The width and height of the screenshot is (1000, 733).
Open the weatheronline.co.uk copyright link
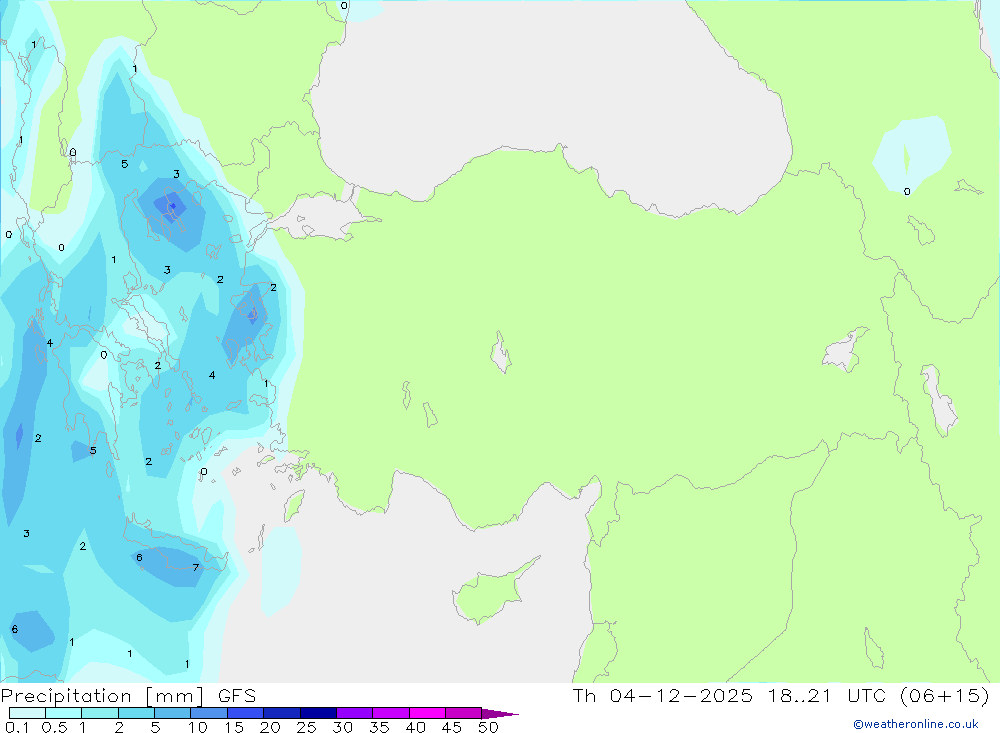(x=916, y=724)
